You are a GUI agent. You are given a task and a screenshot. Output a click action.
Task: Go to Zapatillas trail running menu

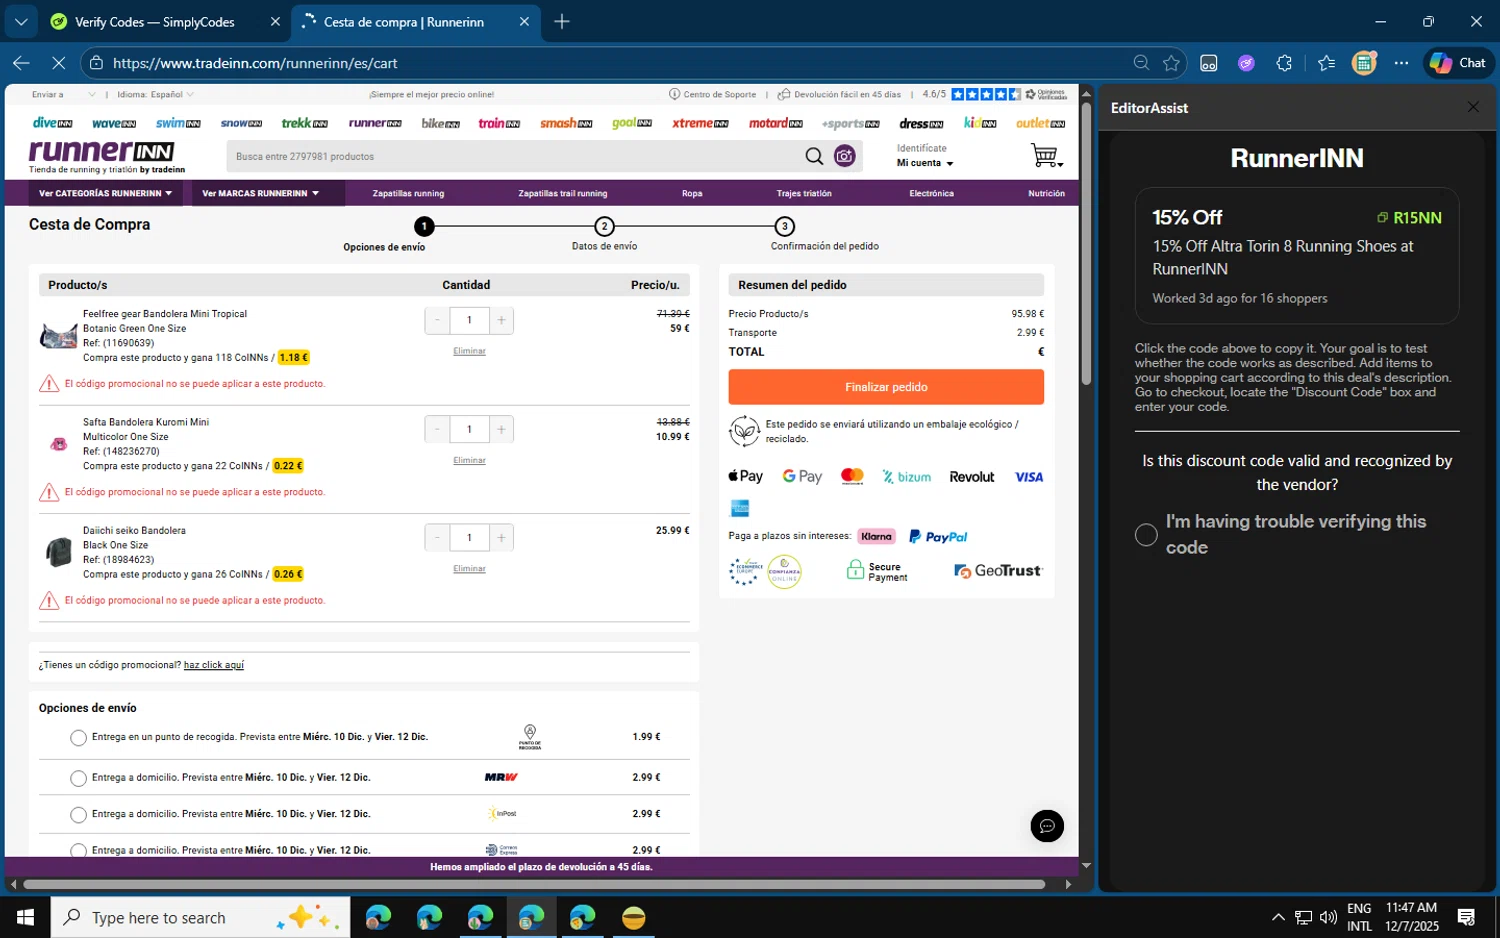pos(562,194)
